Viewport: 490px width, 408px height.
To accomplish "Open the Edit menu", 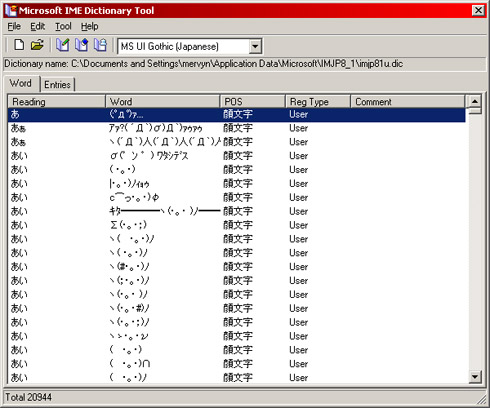I will (x=37, y=26).
